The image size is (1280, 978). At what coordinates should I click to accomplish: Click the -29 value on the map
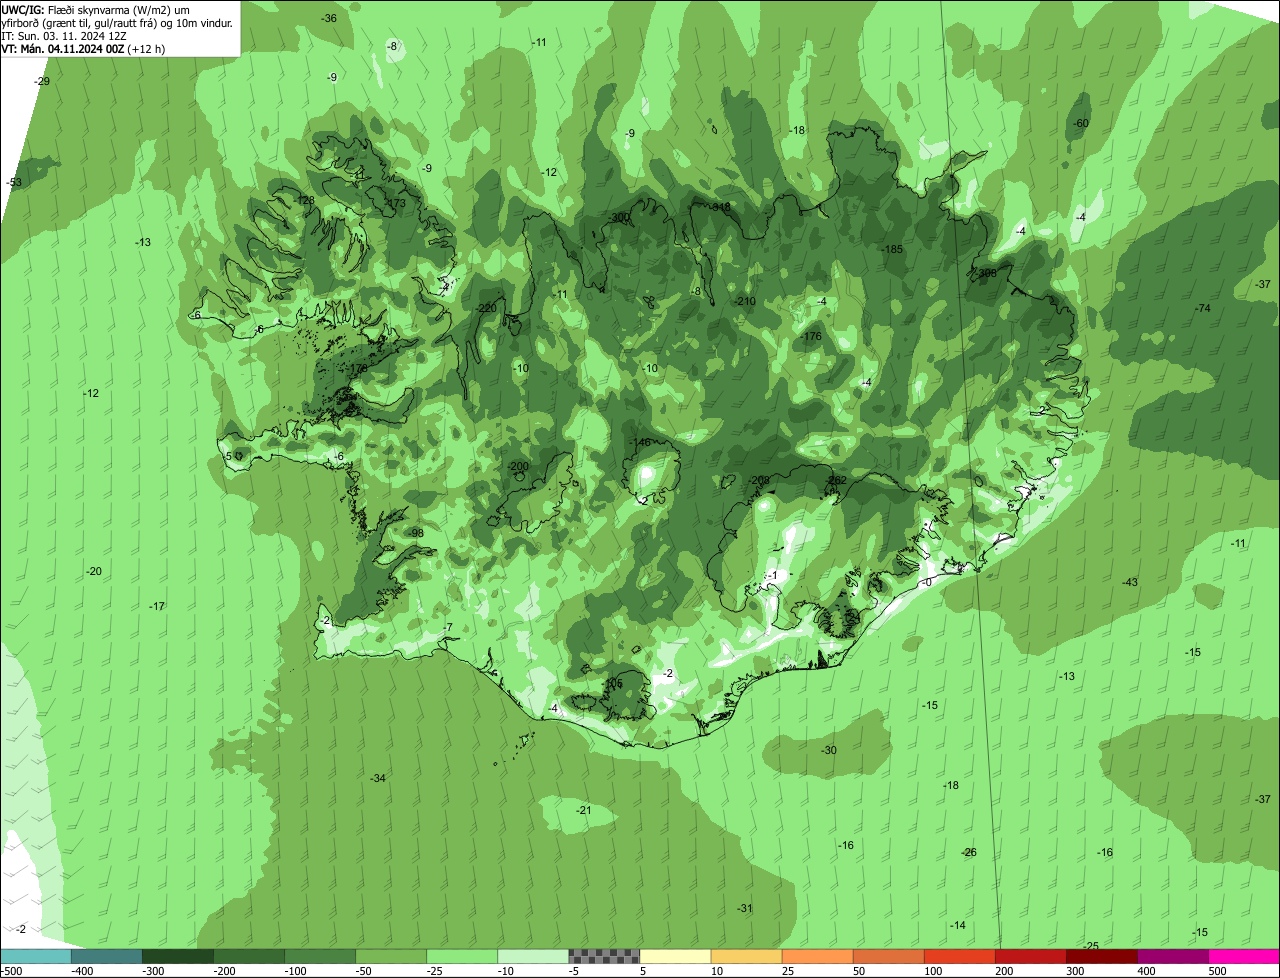(42, 81)
